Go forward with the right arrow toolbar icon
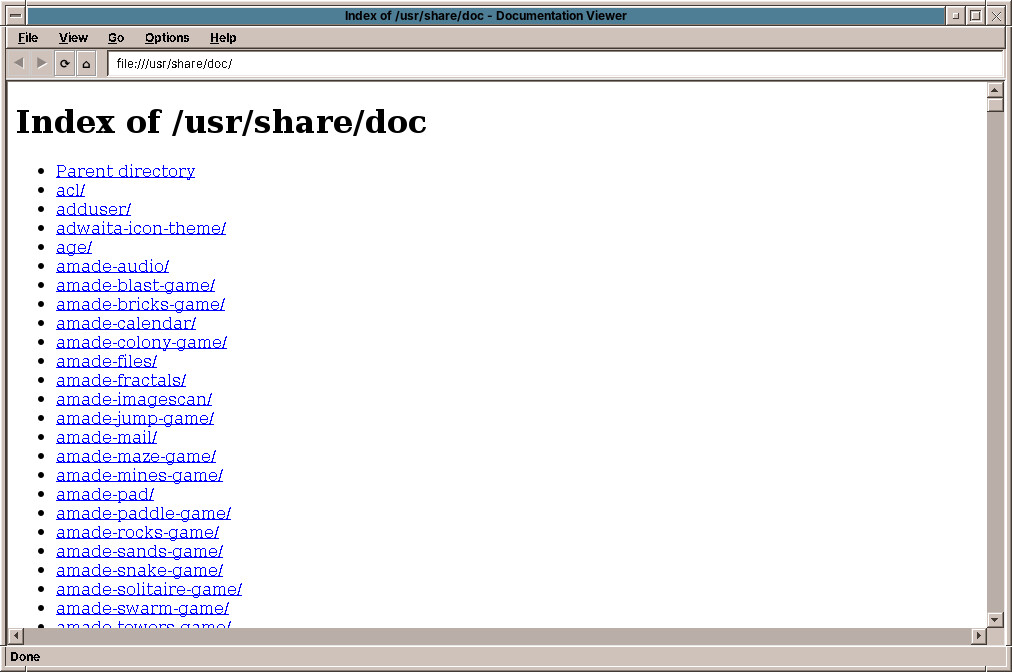This screenshot has width=1012, height=672. [42, 63]
